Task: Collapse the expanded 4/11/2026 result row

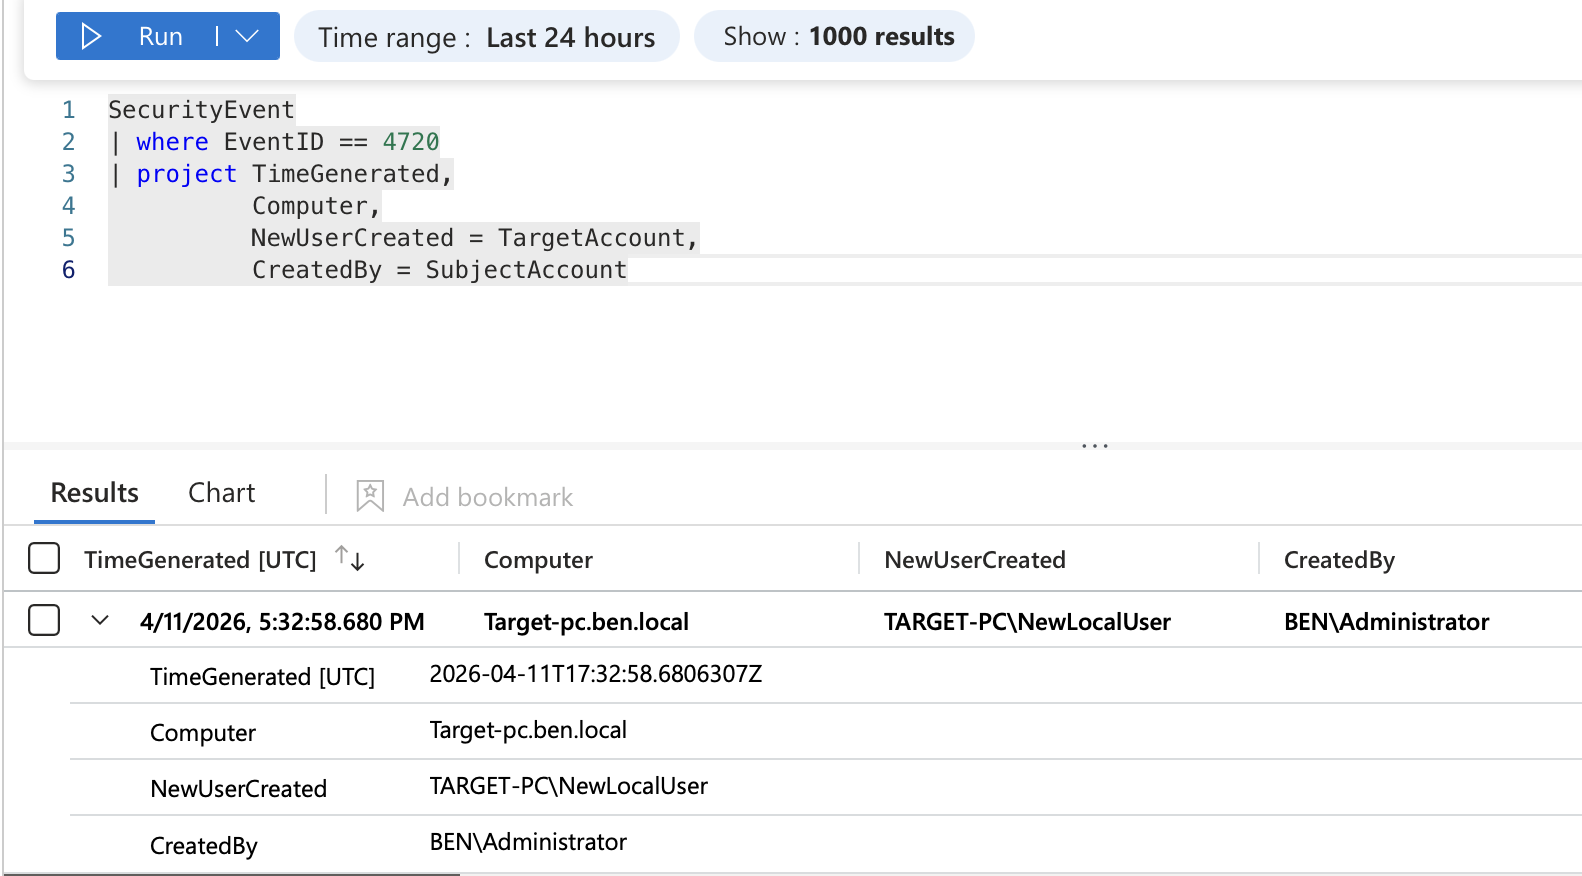Action: pos(100,620)
